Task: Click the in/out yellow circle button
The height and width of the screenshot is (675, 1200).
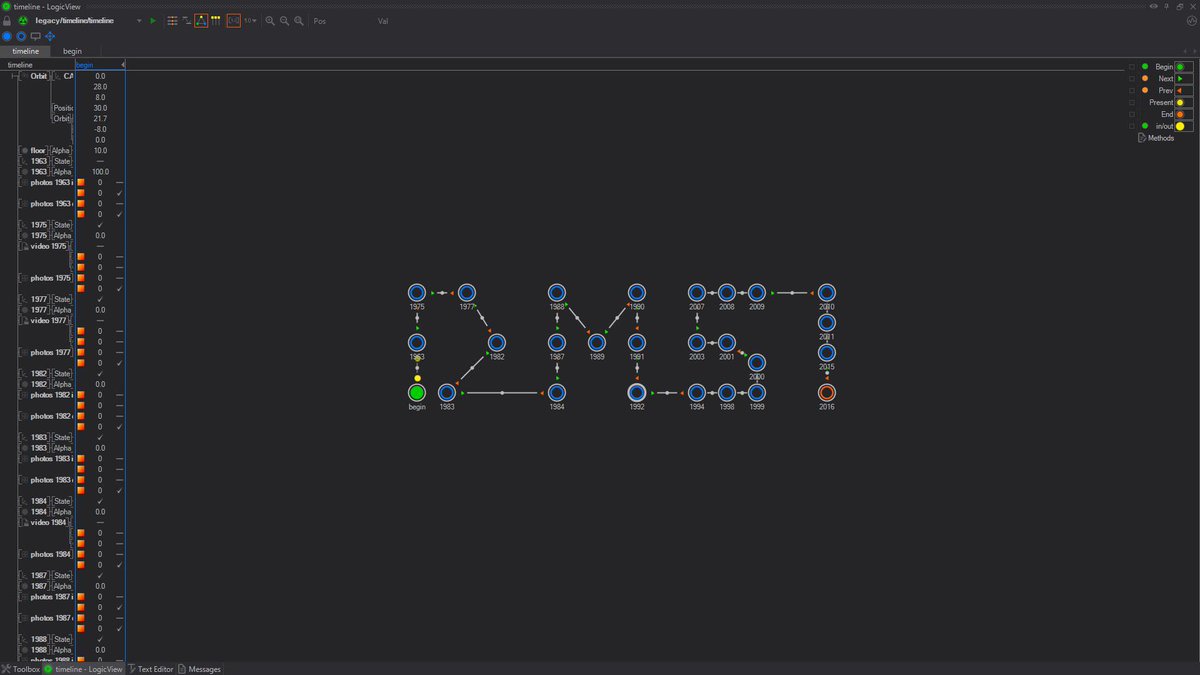Action: point(1184,126)
